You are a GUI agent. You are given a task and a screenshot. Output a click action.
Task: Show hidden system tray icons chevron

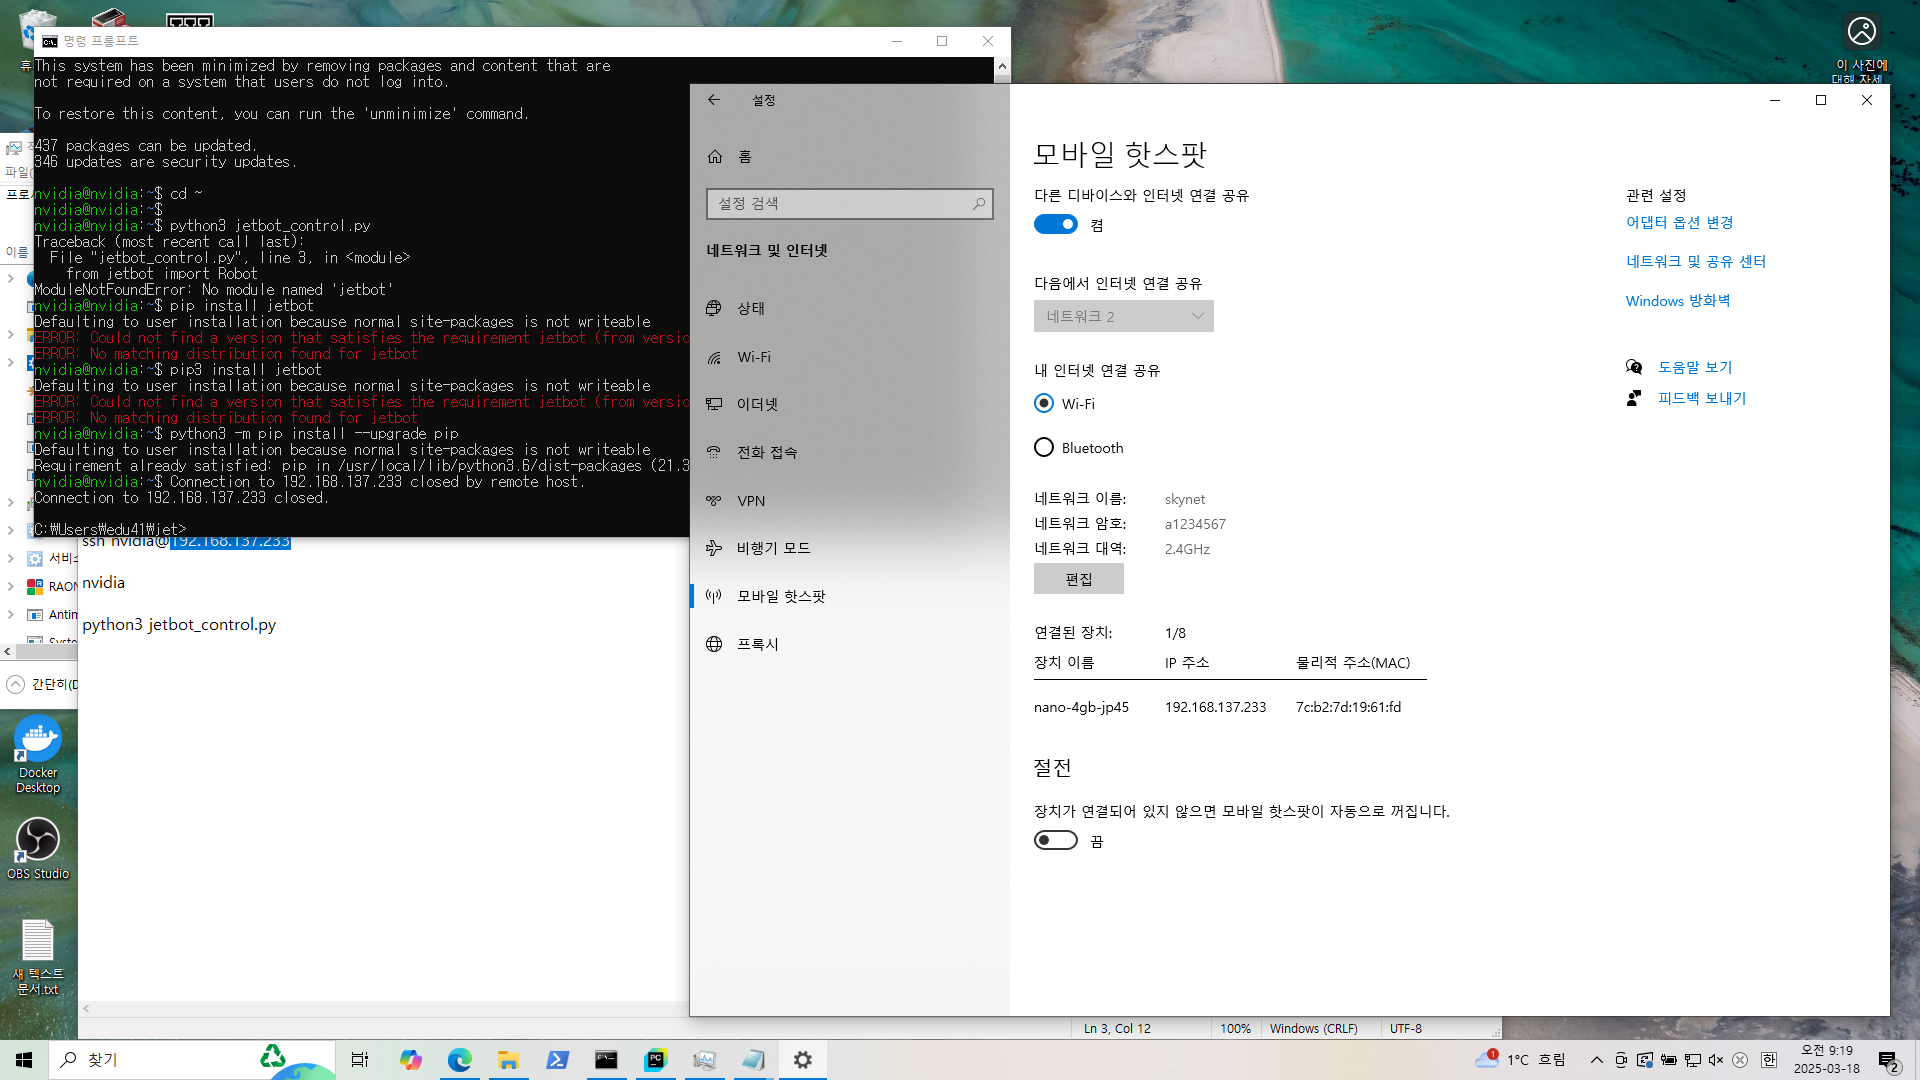1596,1060
